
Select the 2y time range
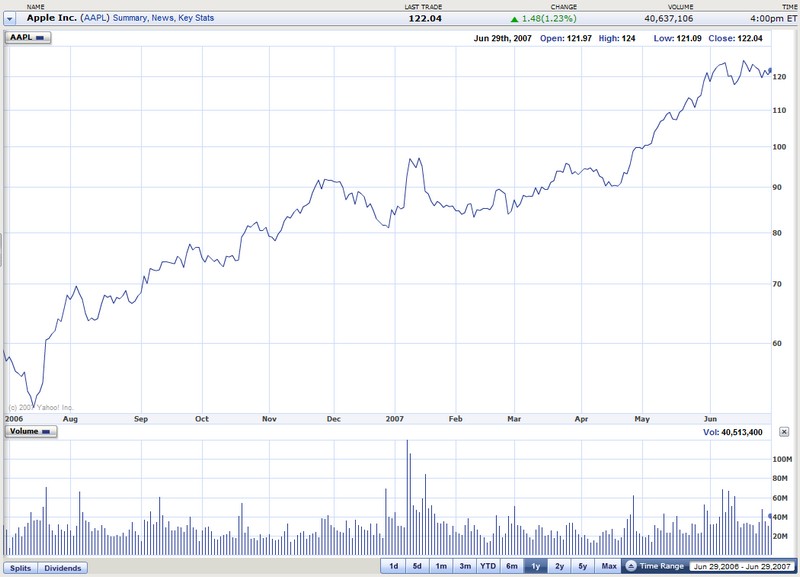(x=559, y=566)
